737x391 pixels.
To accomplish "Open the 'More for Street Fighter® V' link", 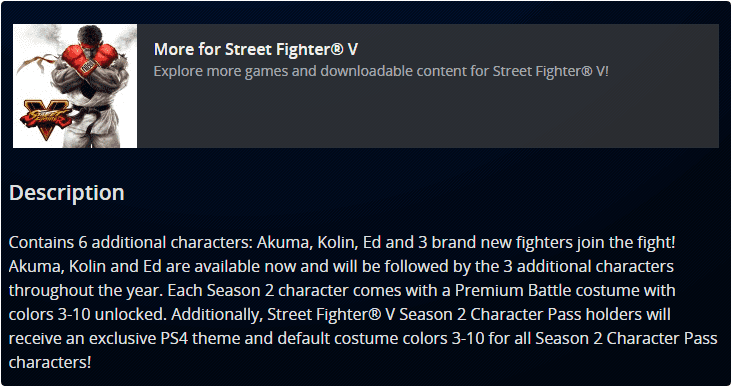I will (256, 49).
